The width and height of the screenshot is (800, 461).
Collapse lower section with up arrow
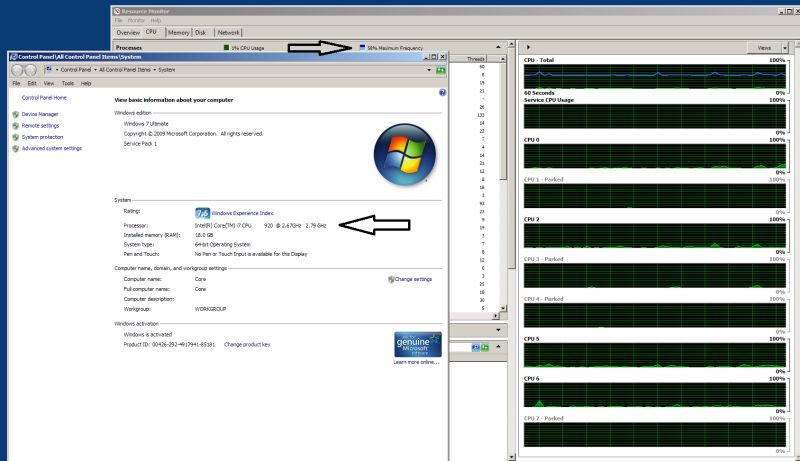pyautogui.click(x=498, y=347)
